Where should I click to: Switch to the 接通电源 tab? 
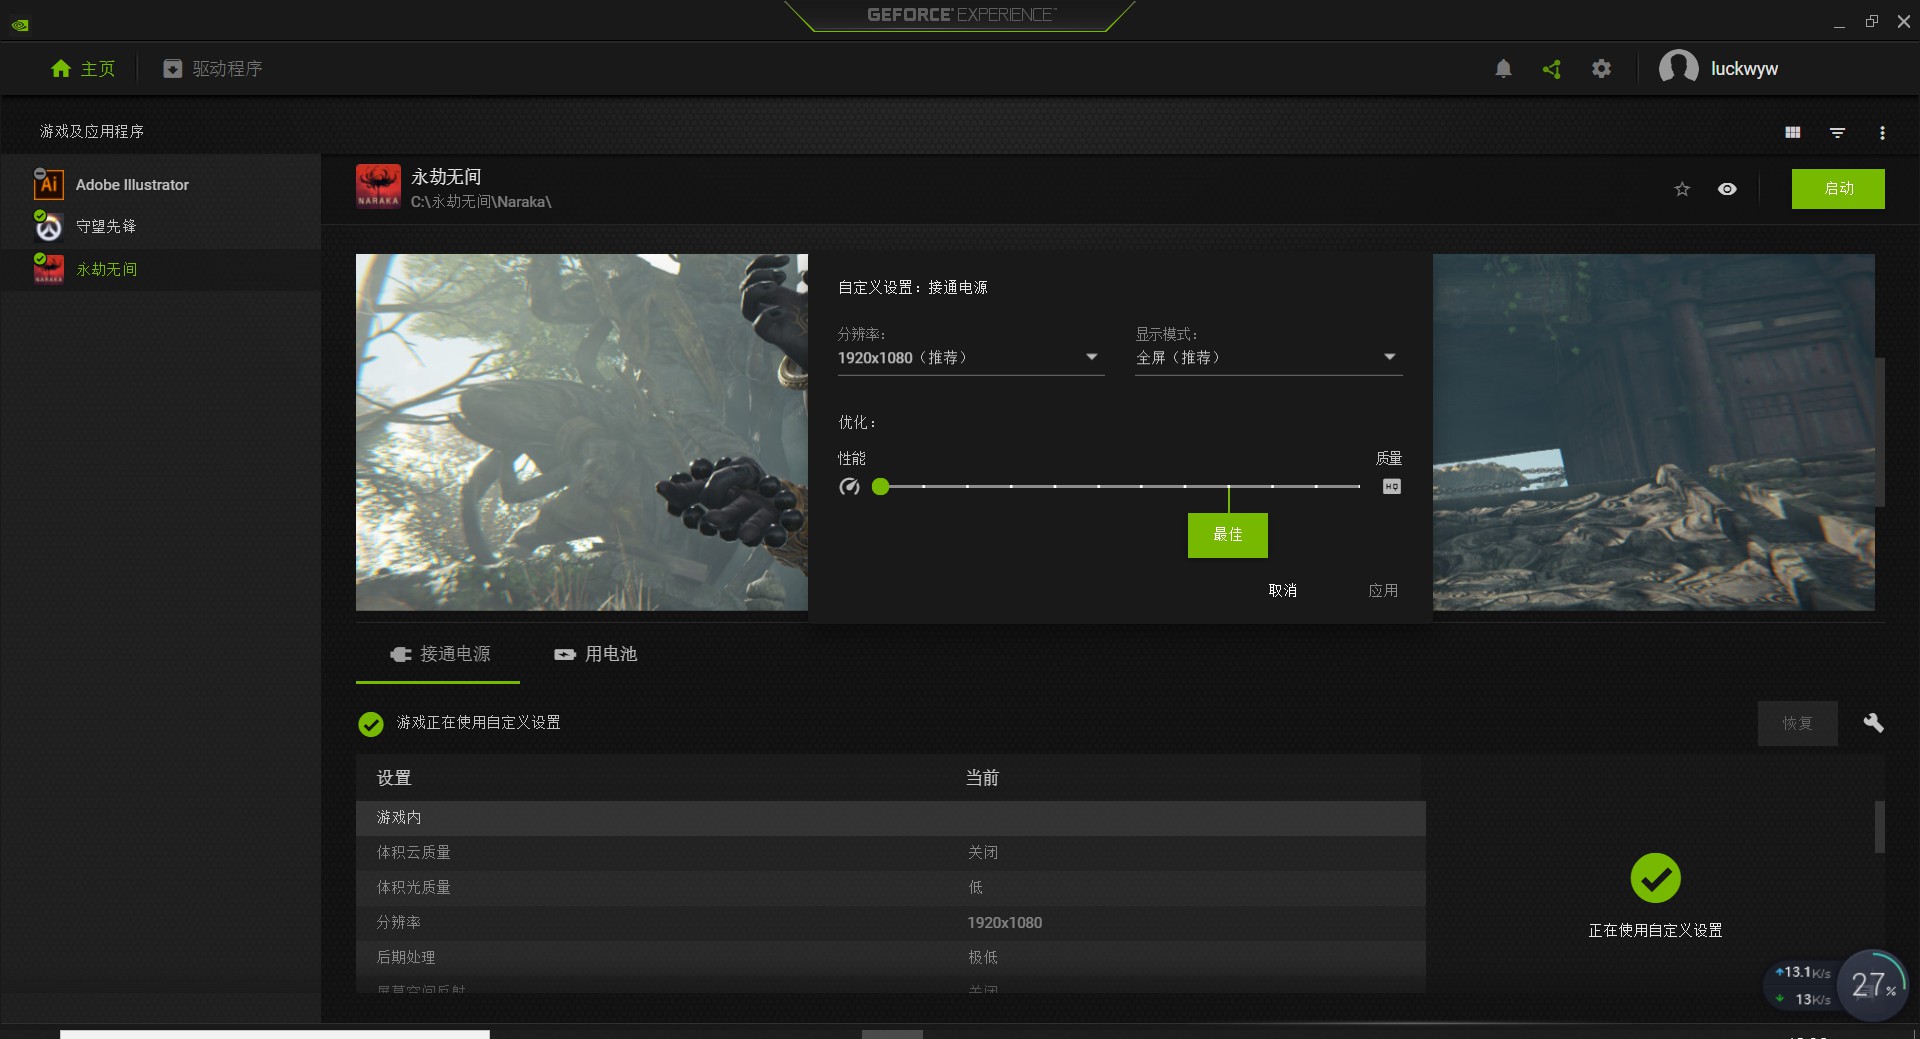438,655
